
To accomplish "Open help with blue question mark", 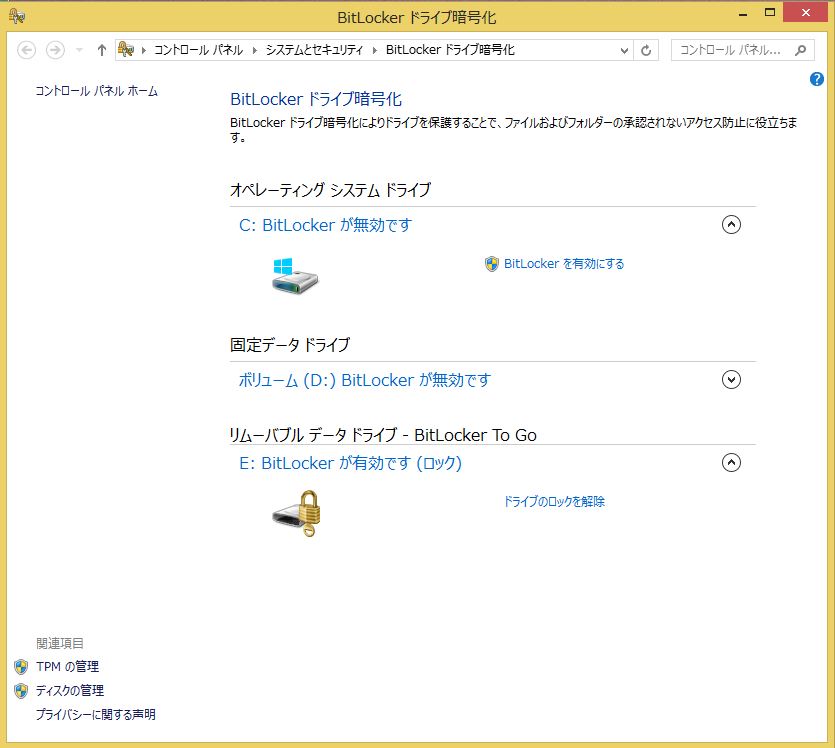I will click(x=816, y=79).
